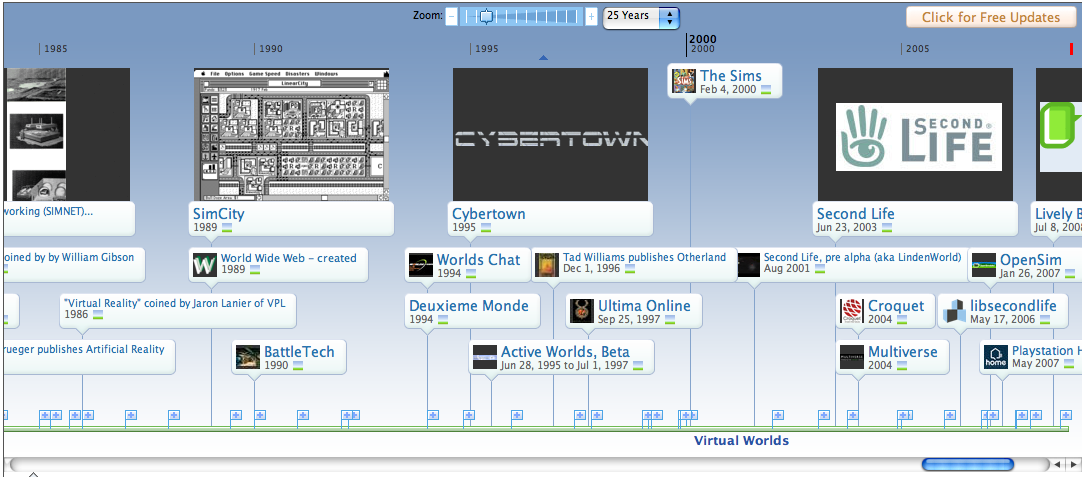Image resolution: width=1082 pixels, height=477 pixels.
Task: Click the OpenSim thumbnail icon
Action: click(984, 265)
